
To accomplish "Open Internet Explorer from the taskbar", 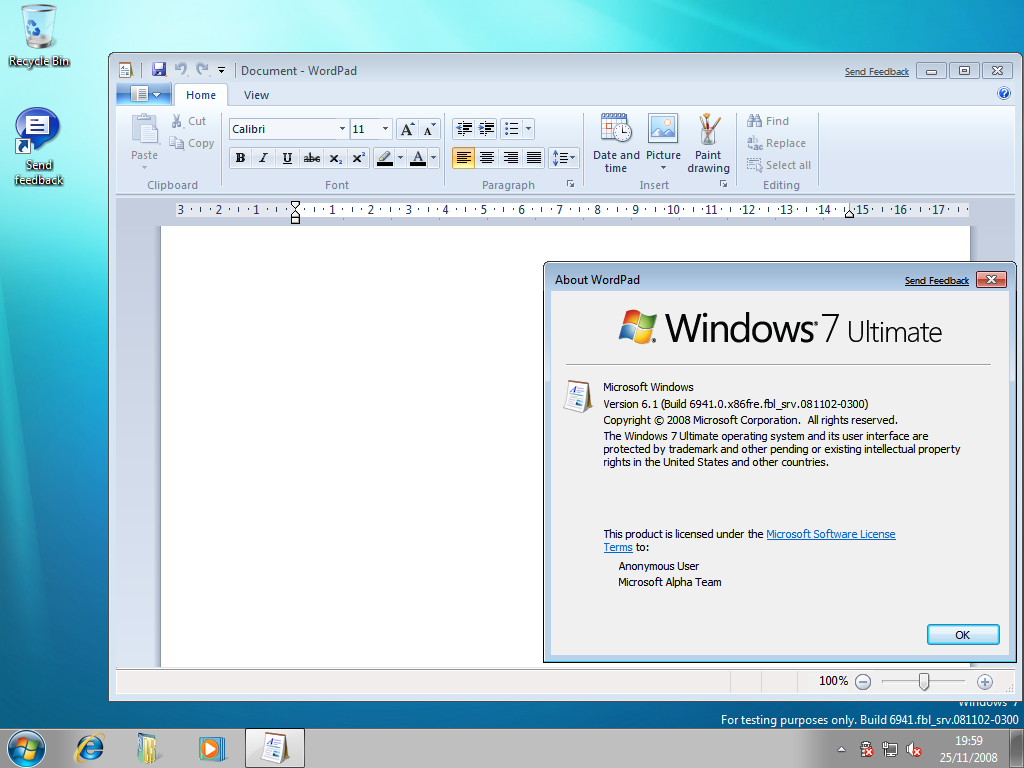I will tap(89, 748).
